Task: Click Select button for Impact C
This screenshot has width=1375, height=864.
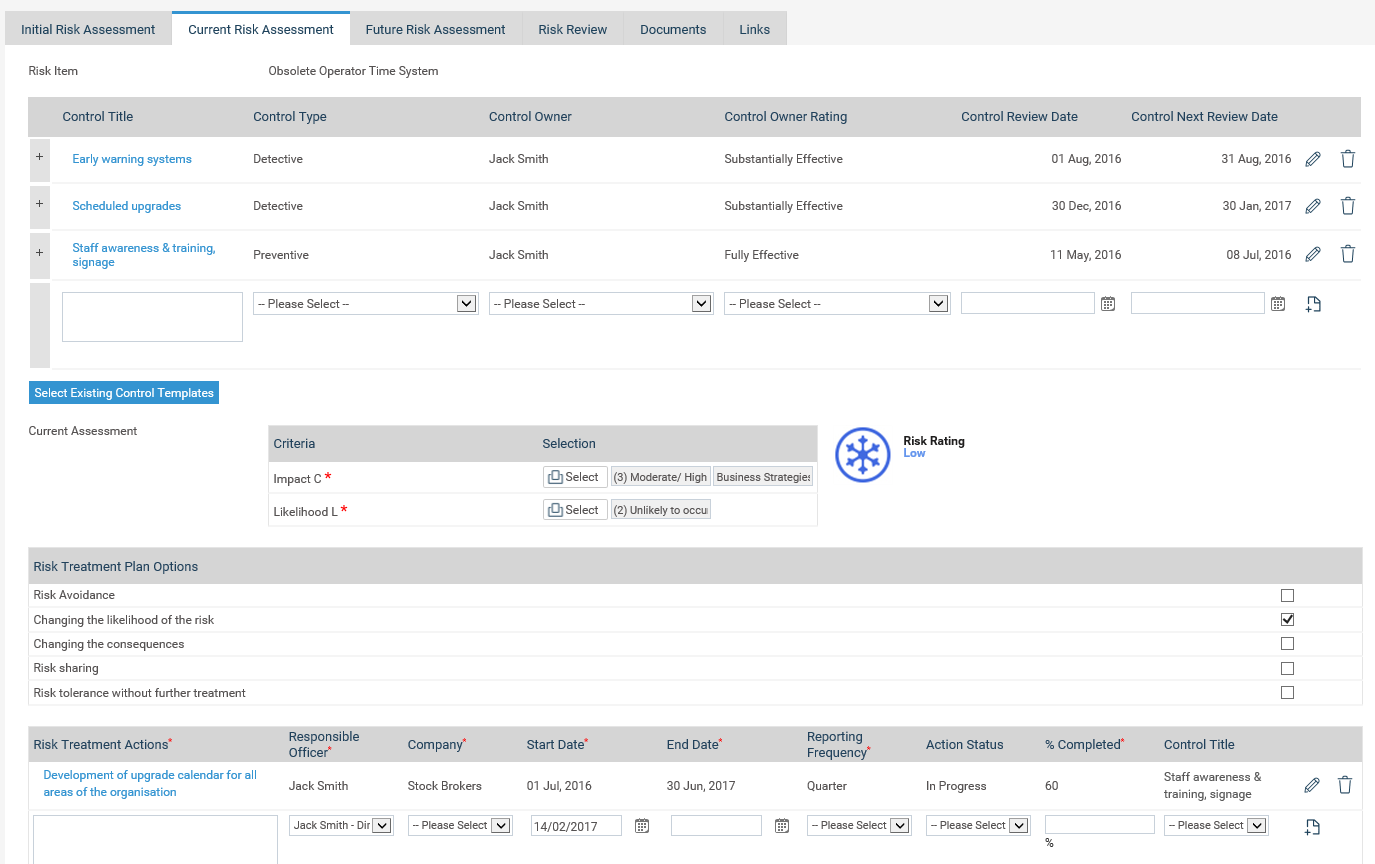Action: [x=575, y=477]
